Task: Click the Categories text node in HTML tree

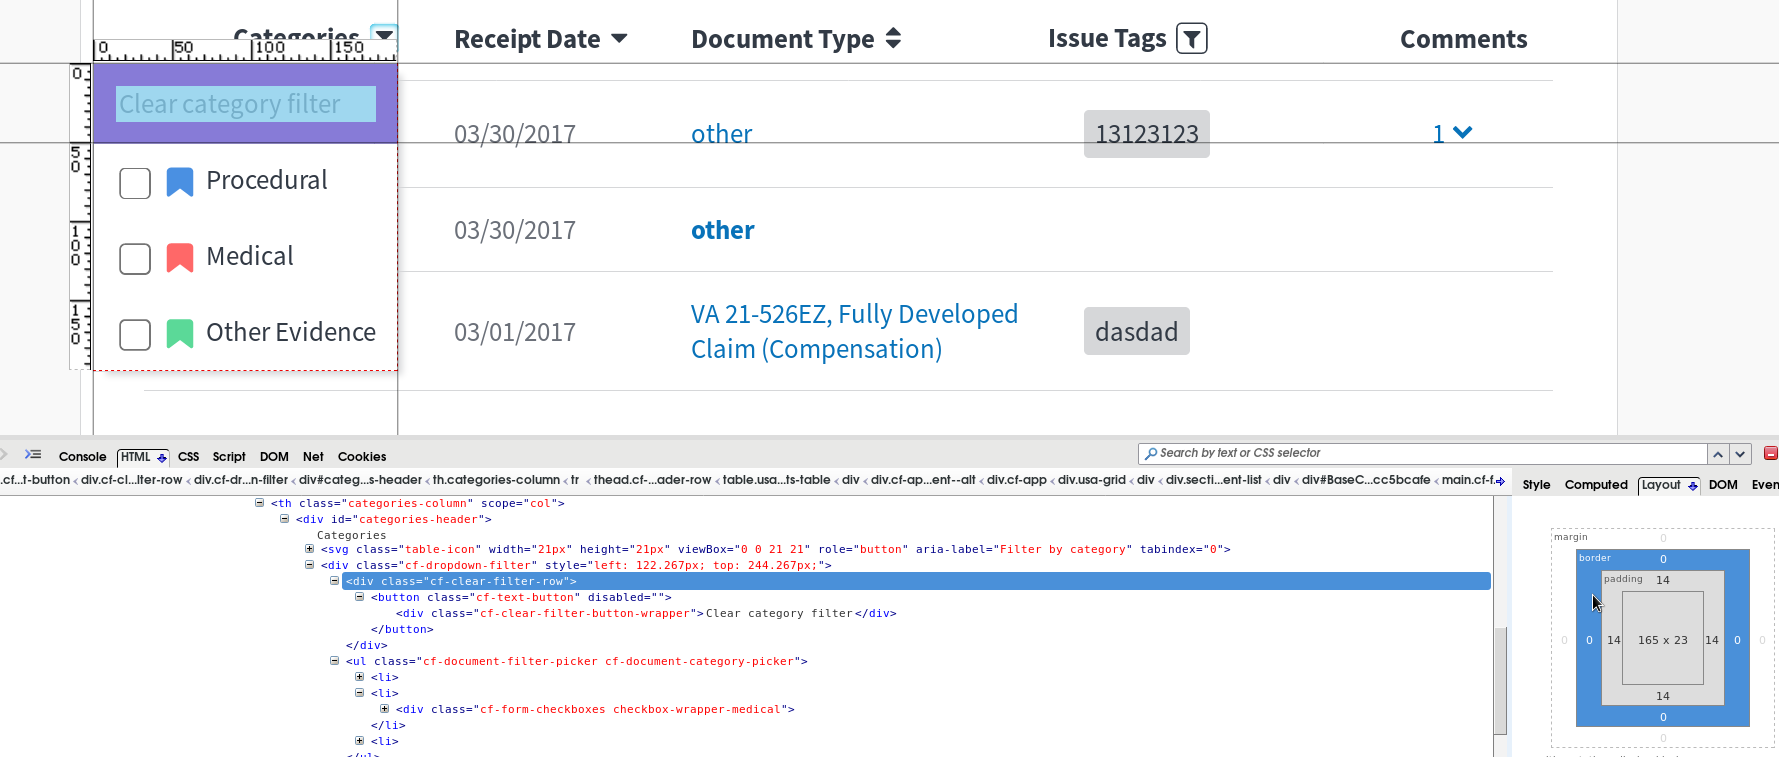Action: (x=351, y=535)
